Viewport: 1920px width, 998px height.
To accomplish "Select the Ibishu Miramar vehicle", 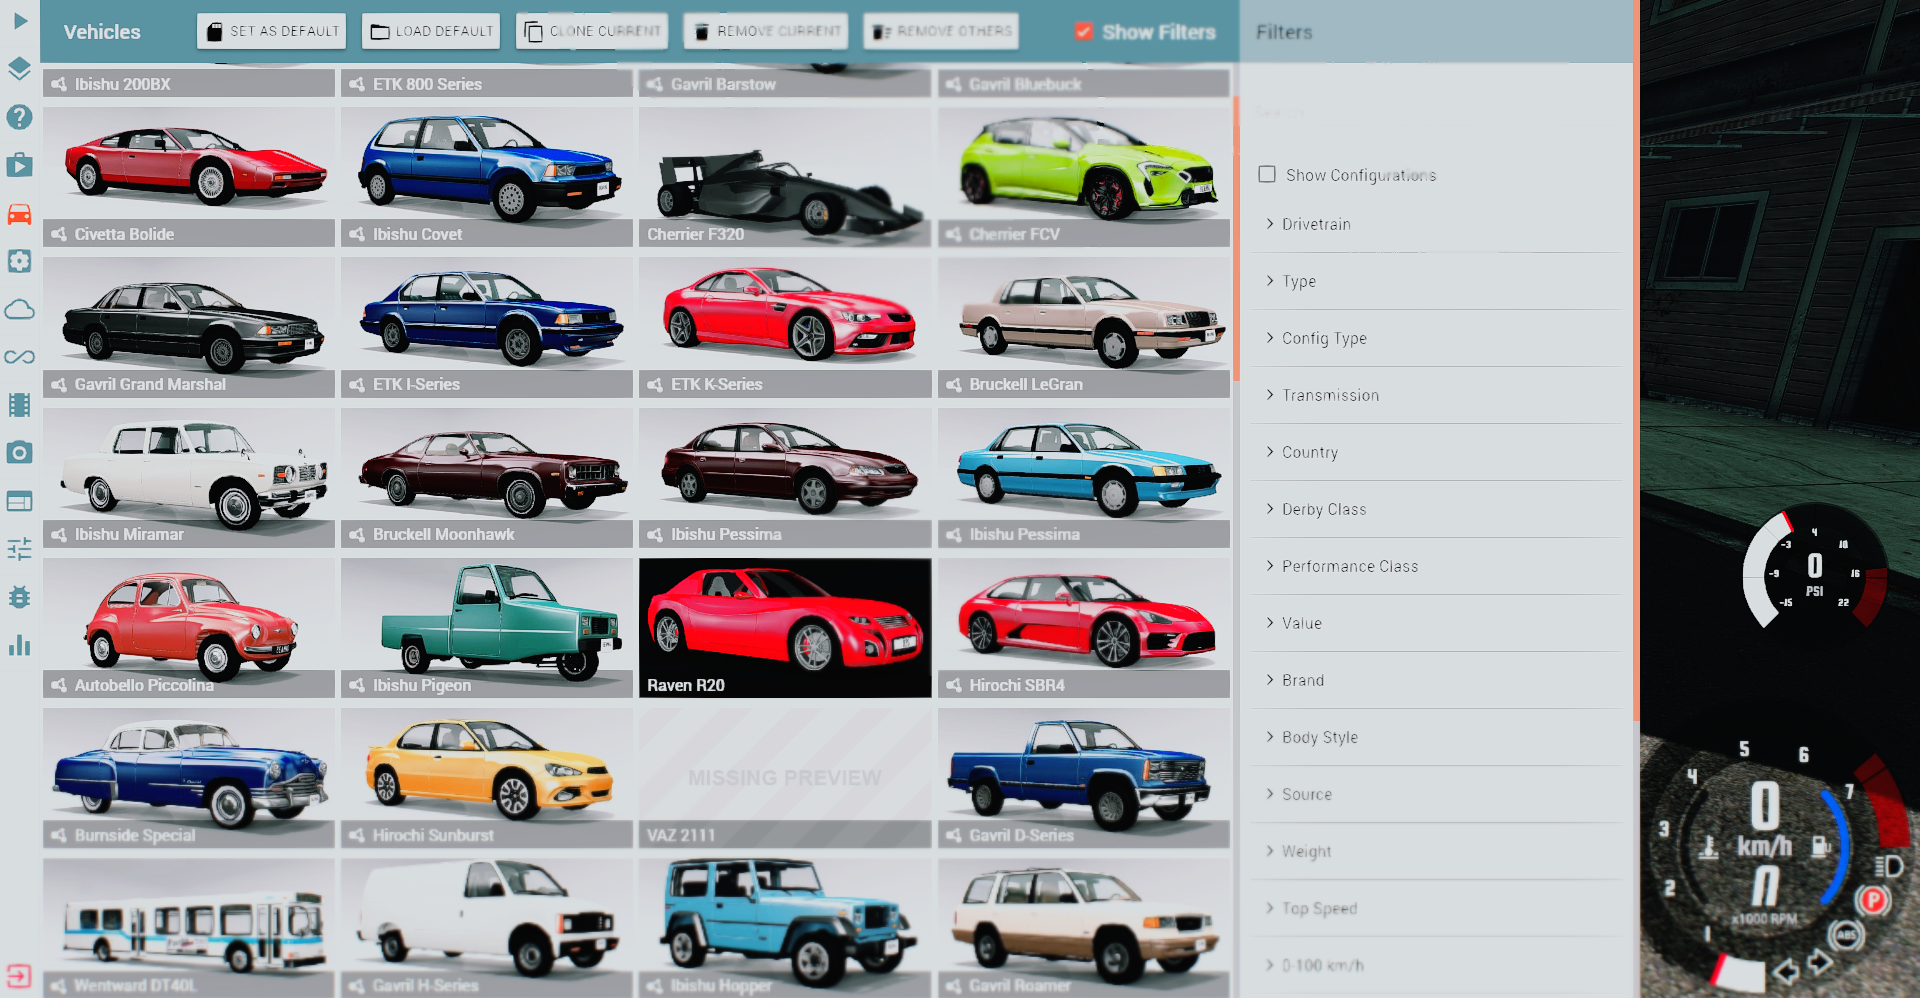I will (x=189, y=477).
